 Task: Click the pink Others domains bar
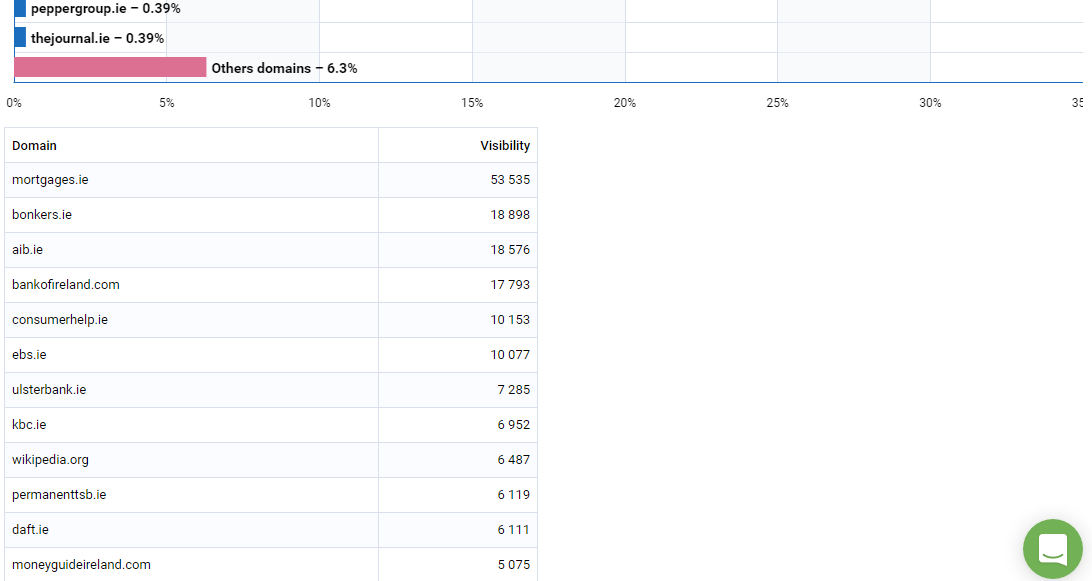pos(110,68)
